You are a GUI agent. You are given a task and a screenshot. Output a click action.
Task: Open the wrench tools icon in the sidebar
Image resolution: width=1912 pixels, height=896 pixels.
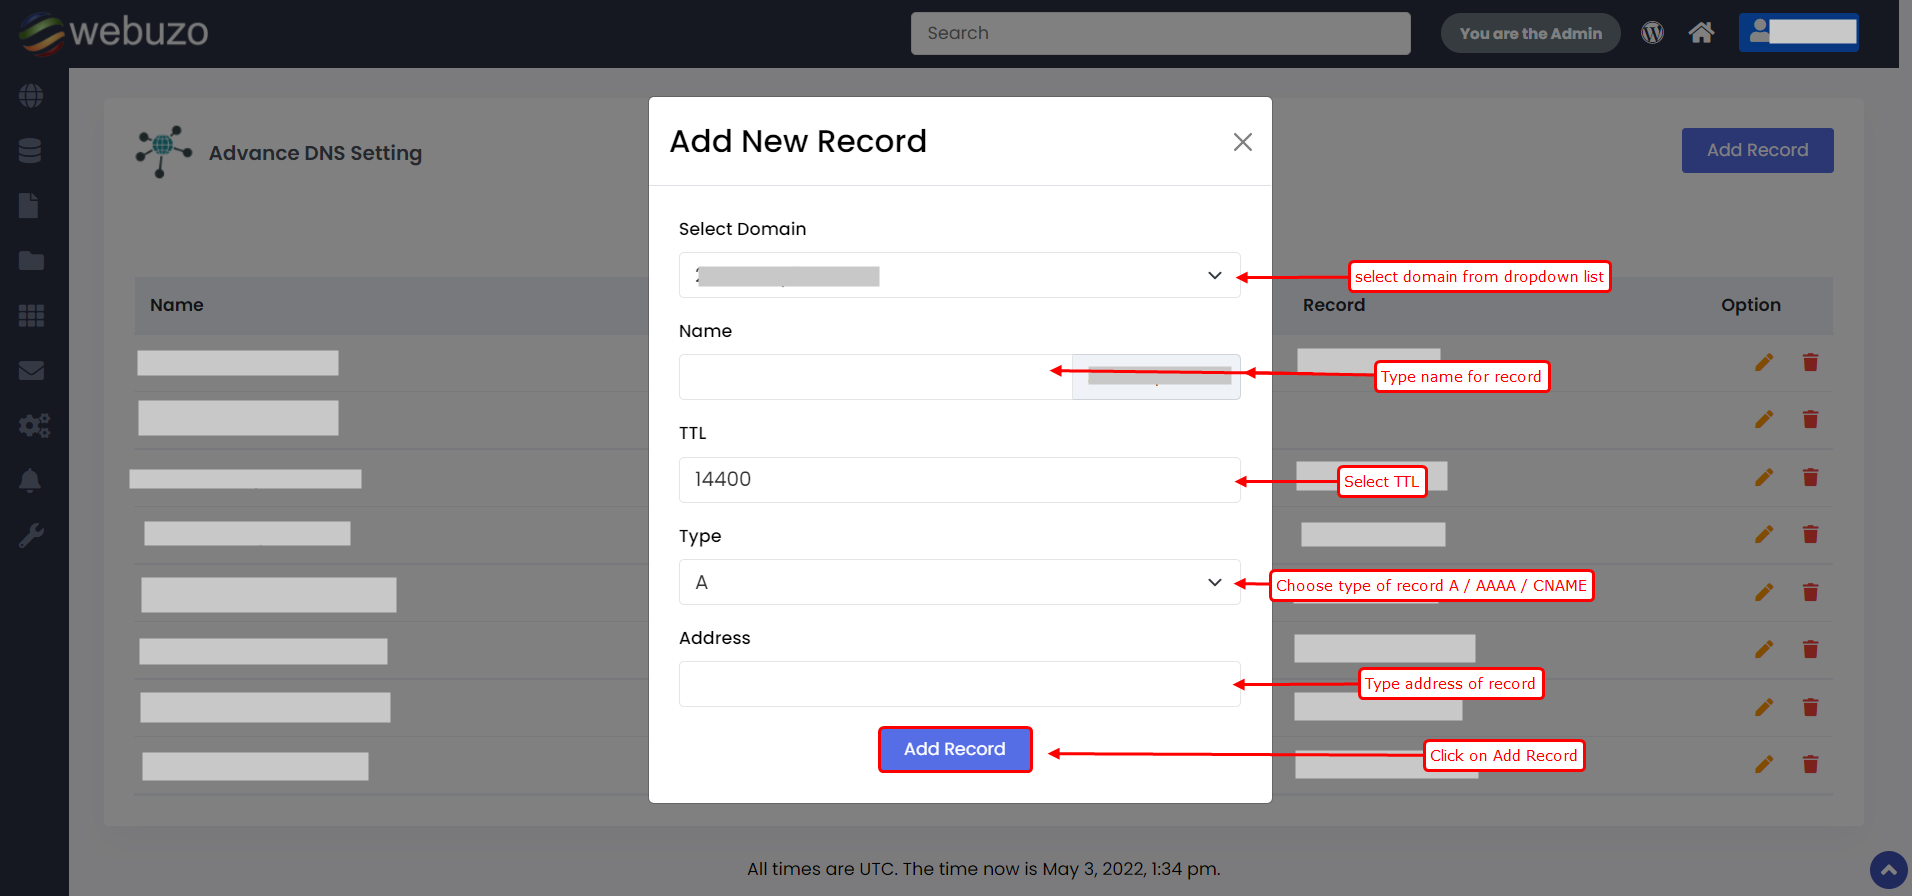(31, 536)
